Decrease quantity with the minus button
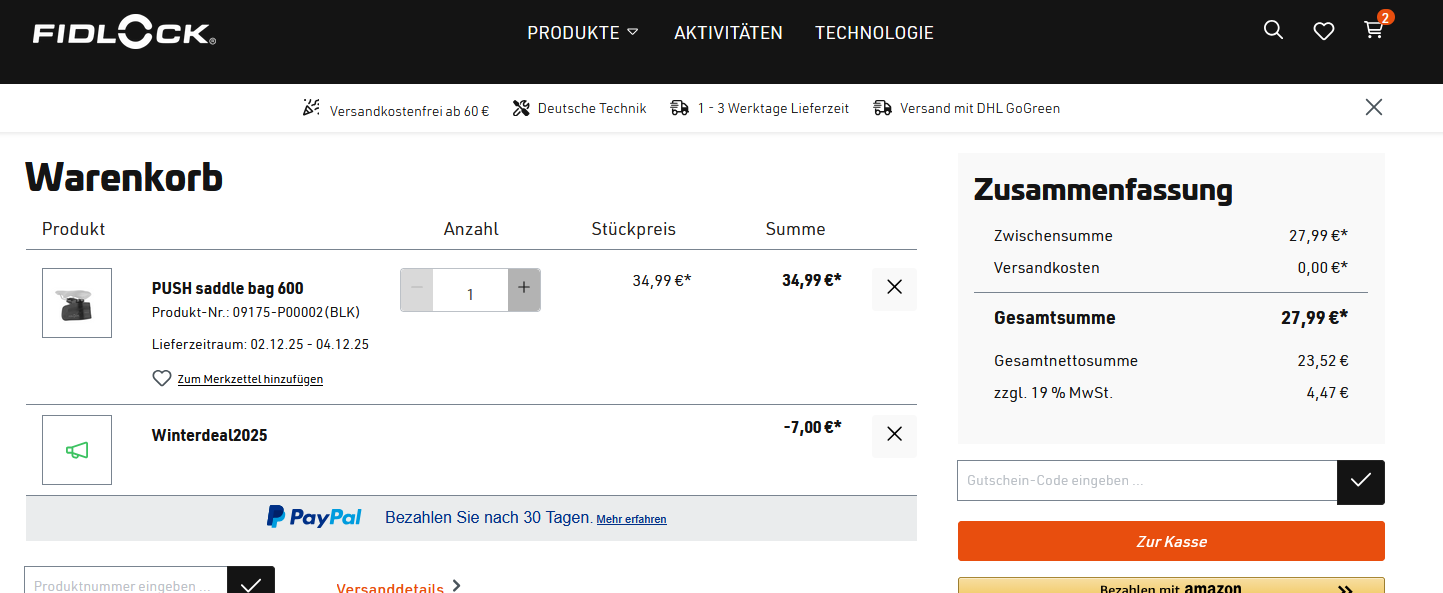The image size is (1443, 593). tap(417, 289)
